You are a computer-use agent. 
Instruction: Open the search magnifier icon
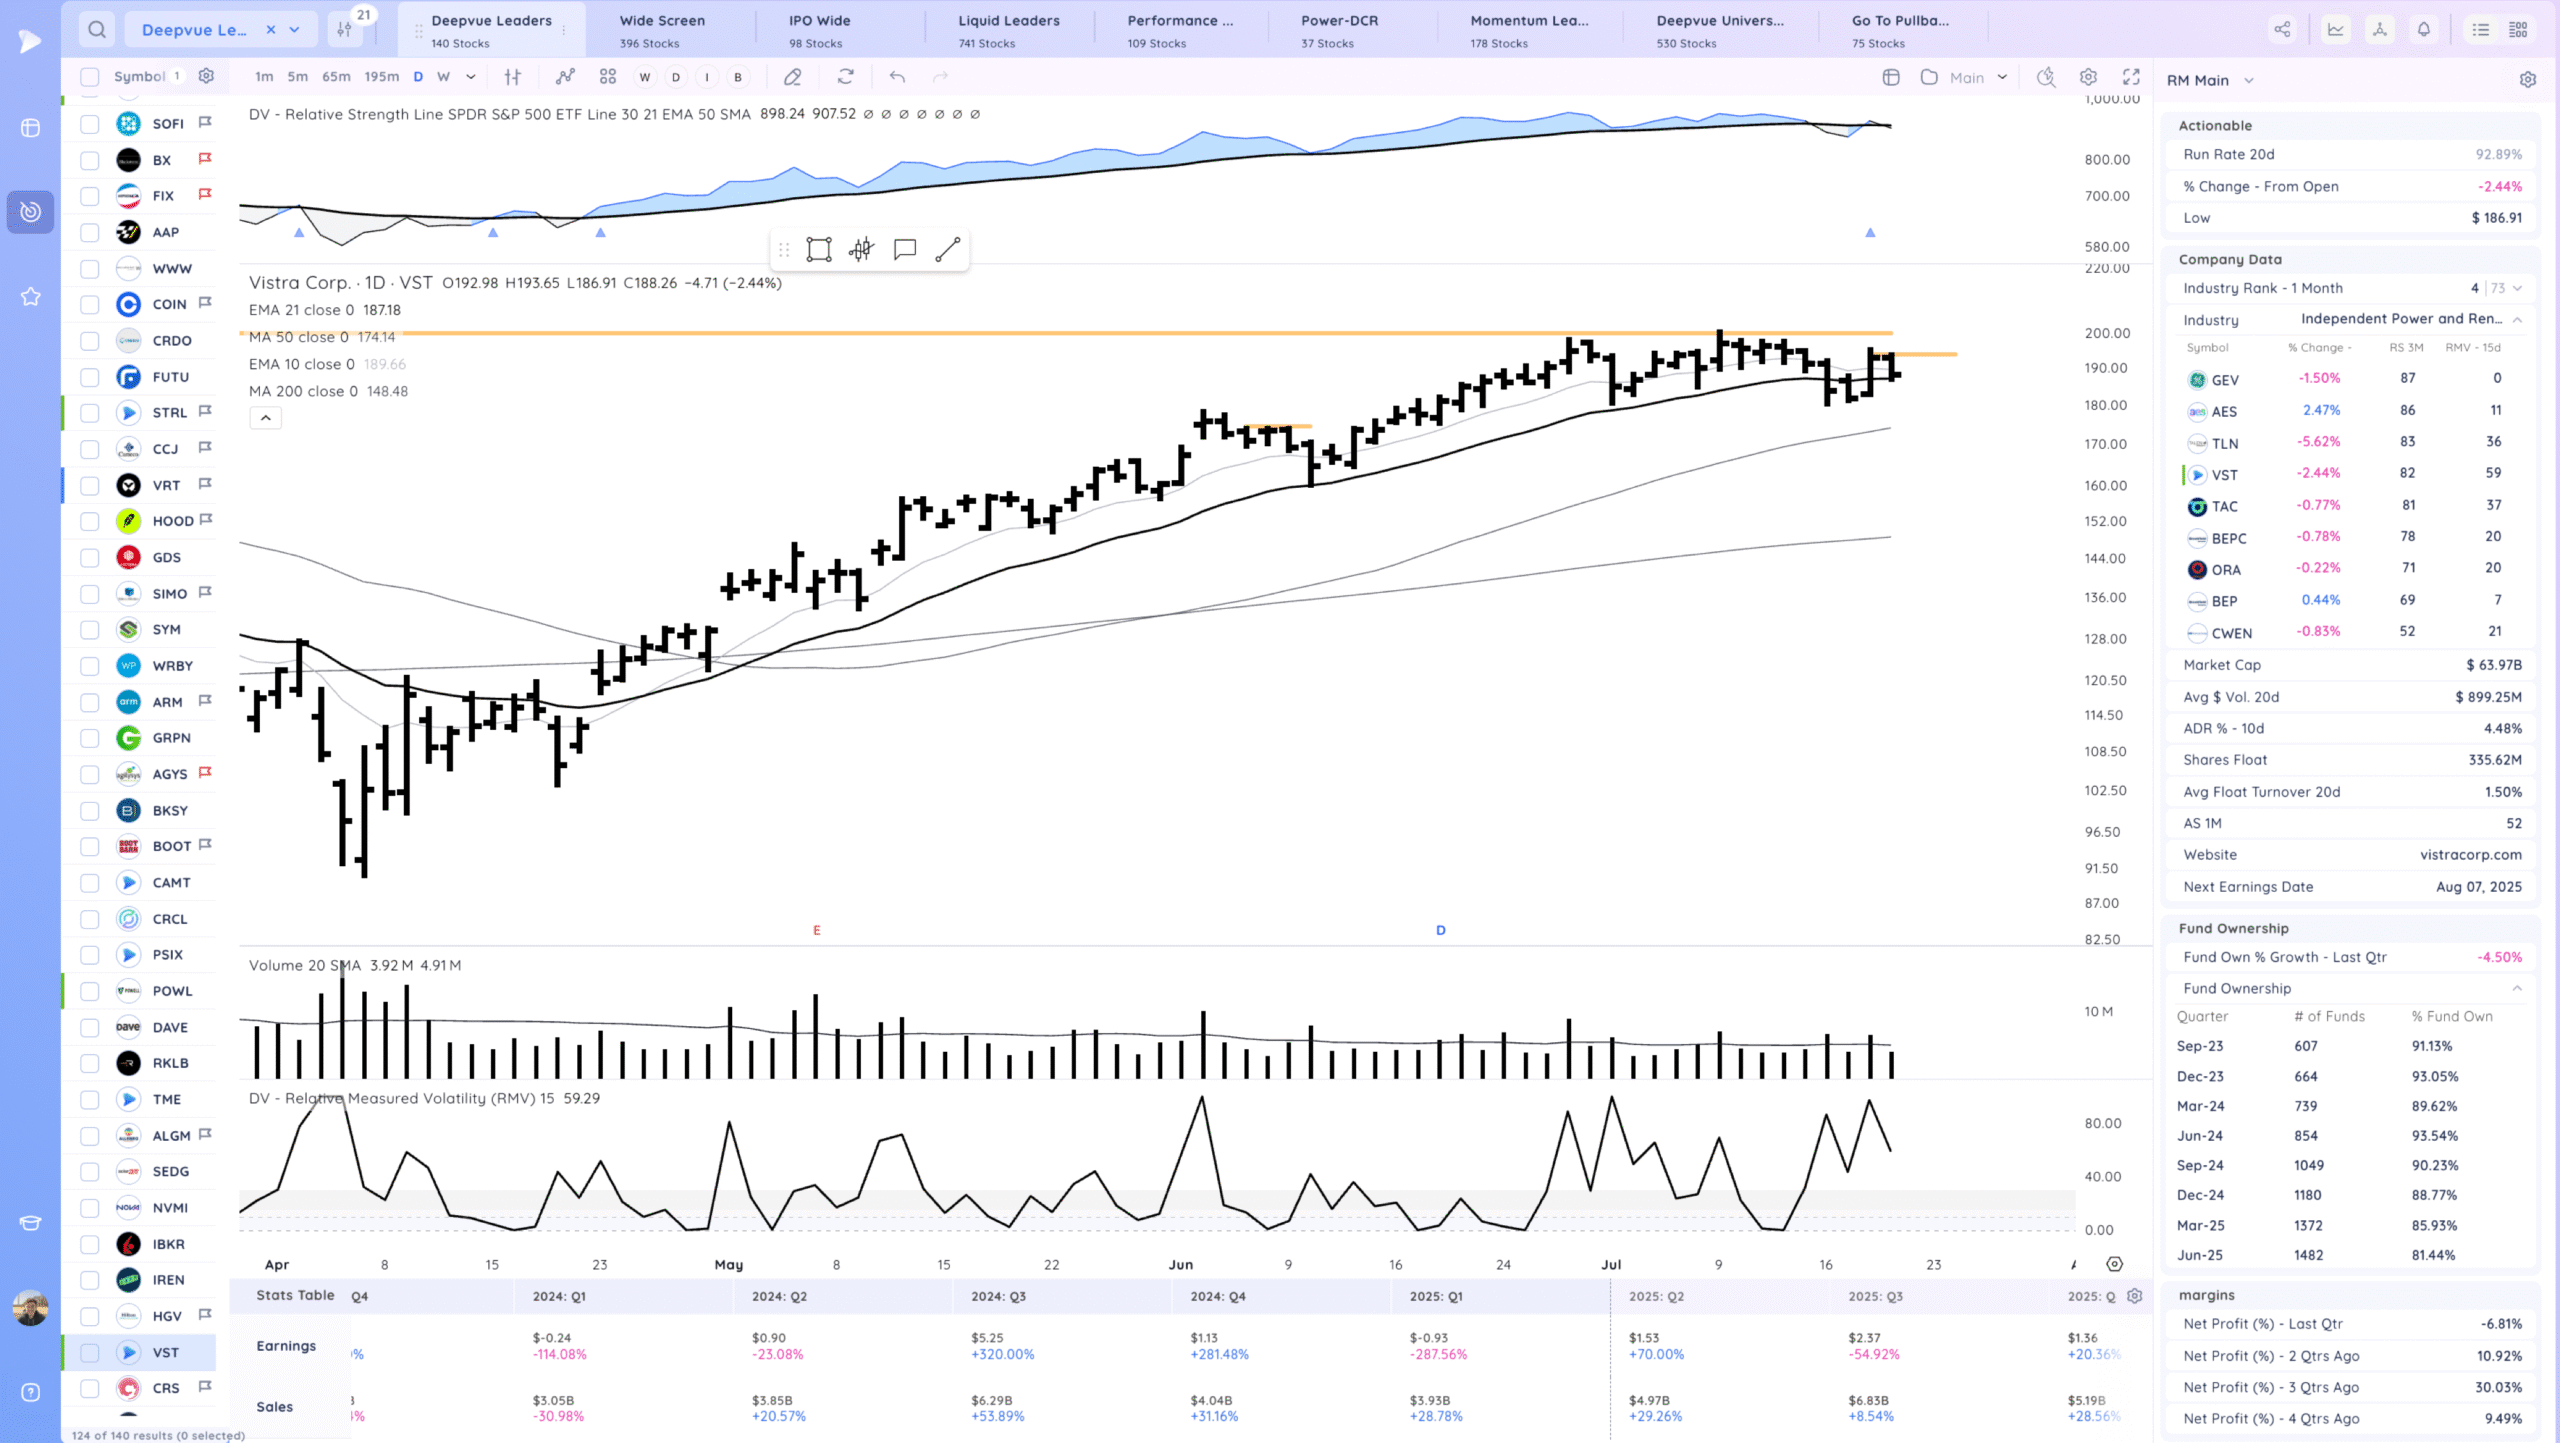[96, 29]
